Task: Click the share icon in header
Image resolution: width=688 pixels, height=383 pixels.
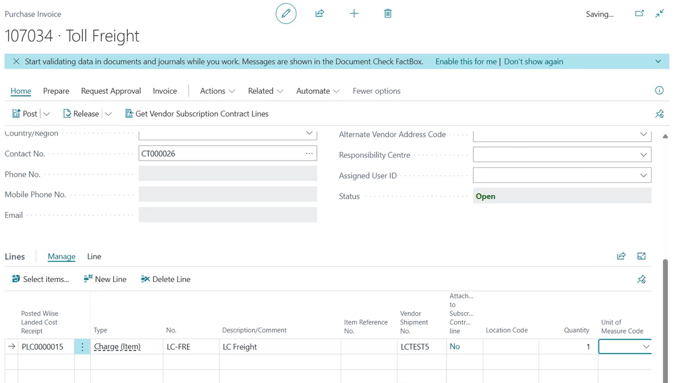Action: click(319, 14)
